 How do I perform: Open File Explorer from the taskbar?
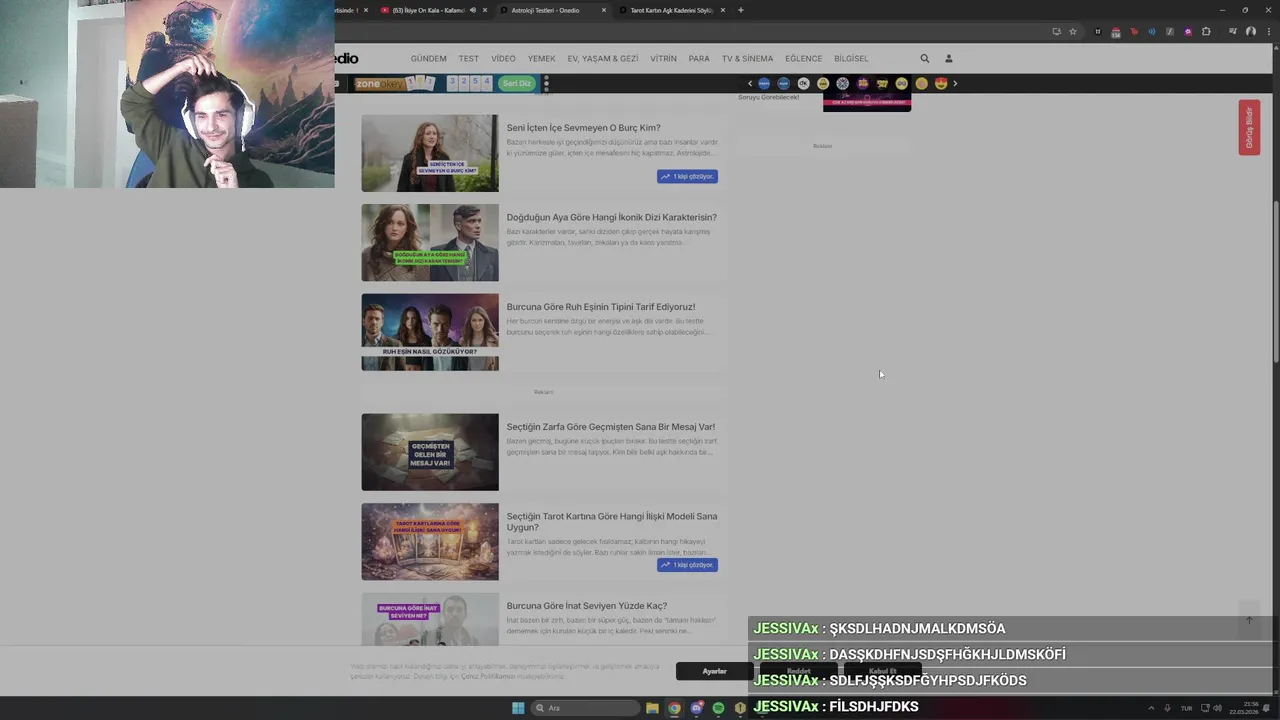[x=652, y=708]
